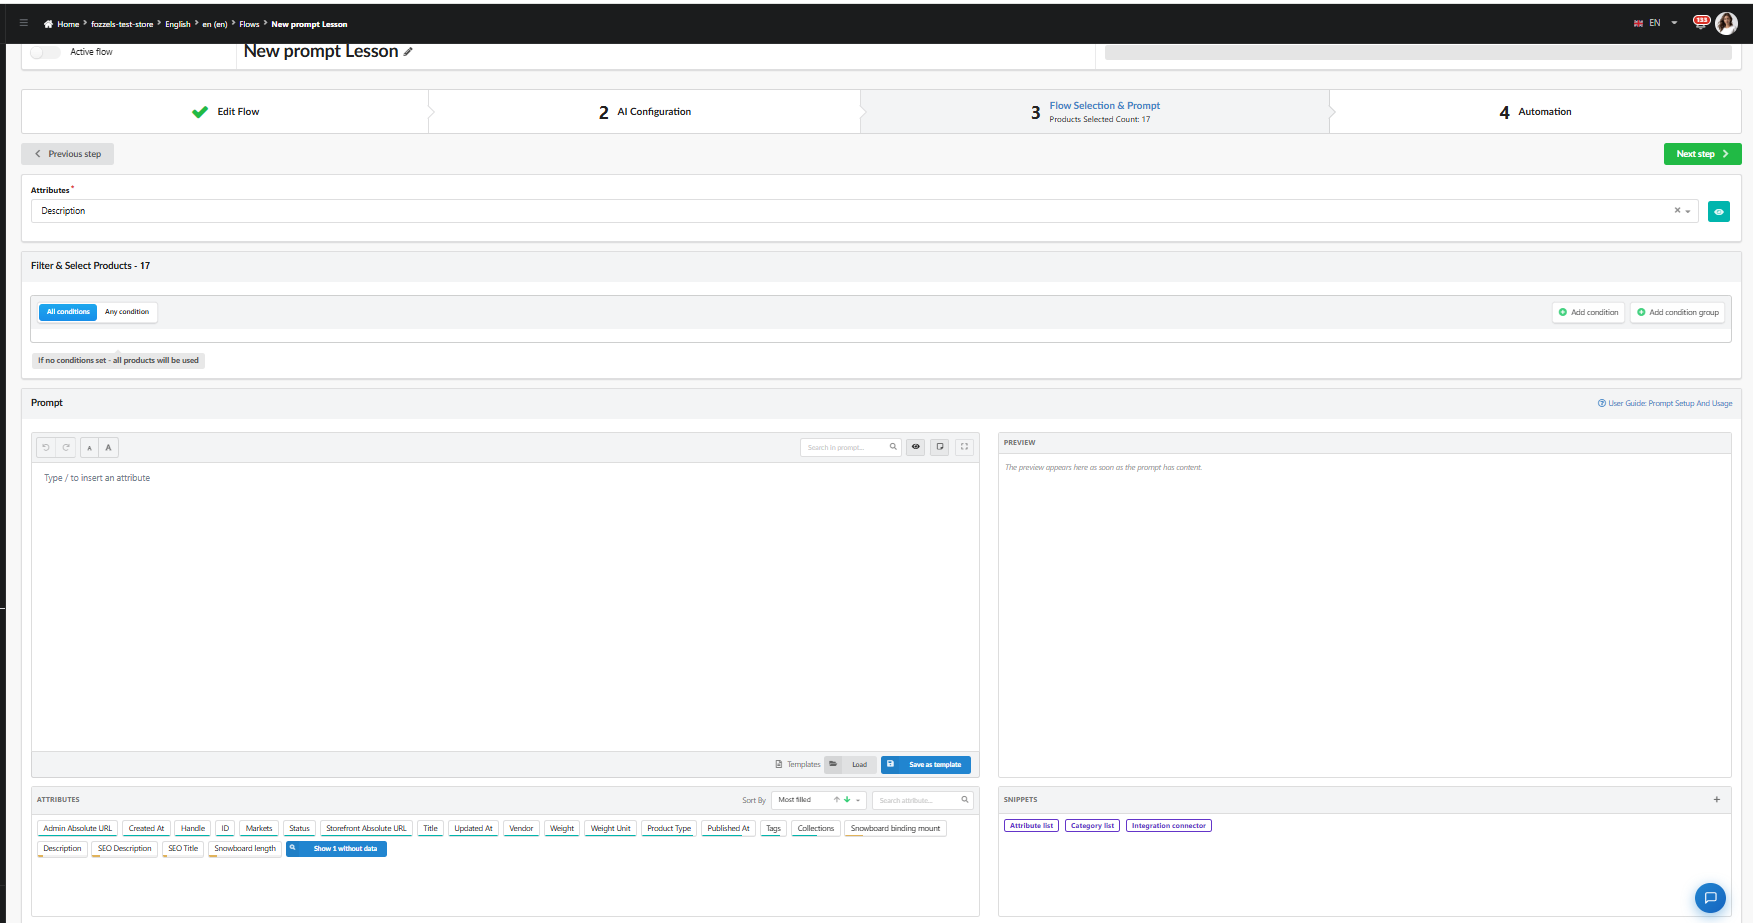The height and width of the screenshot is (923, 1753).
Task: Open English breadcrumb link
Action: (178, 24)
